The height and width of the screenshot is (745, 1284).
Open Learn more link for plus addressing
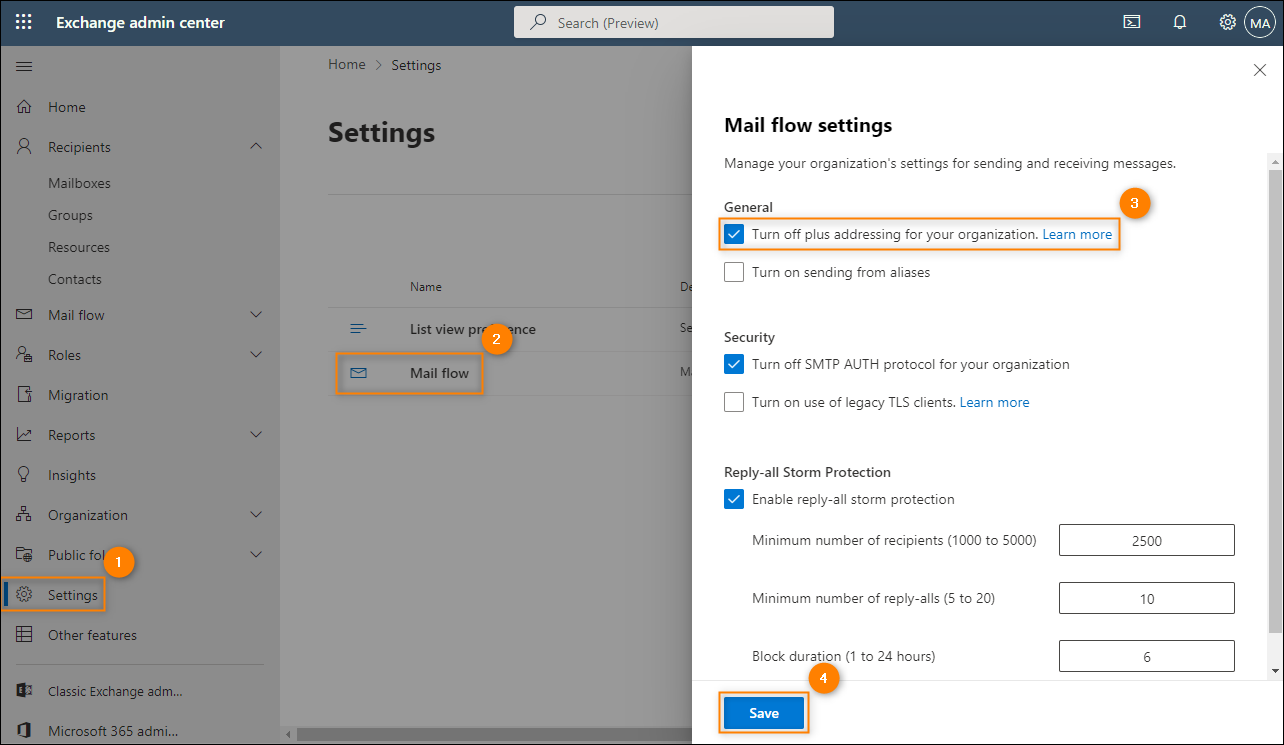click(1077, 234)
